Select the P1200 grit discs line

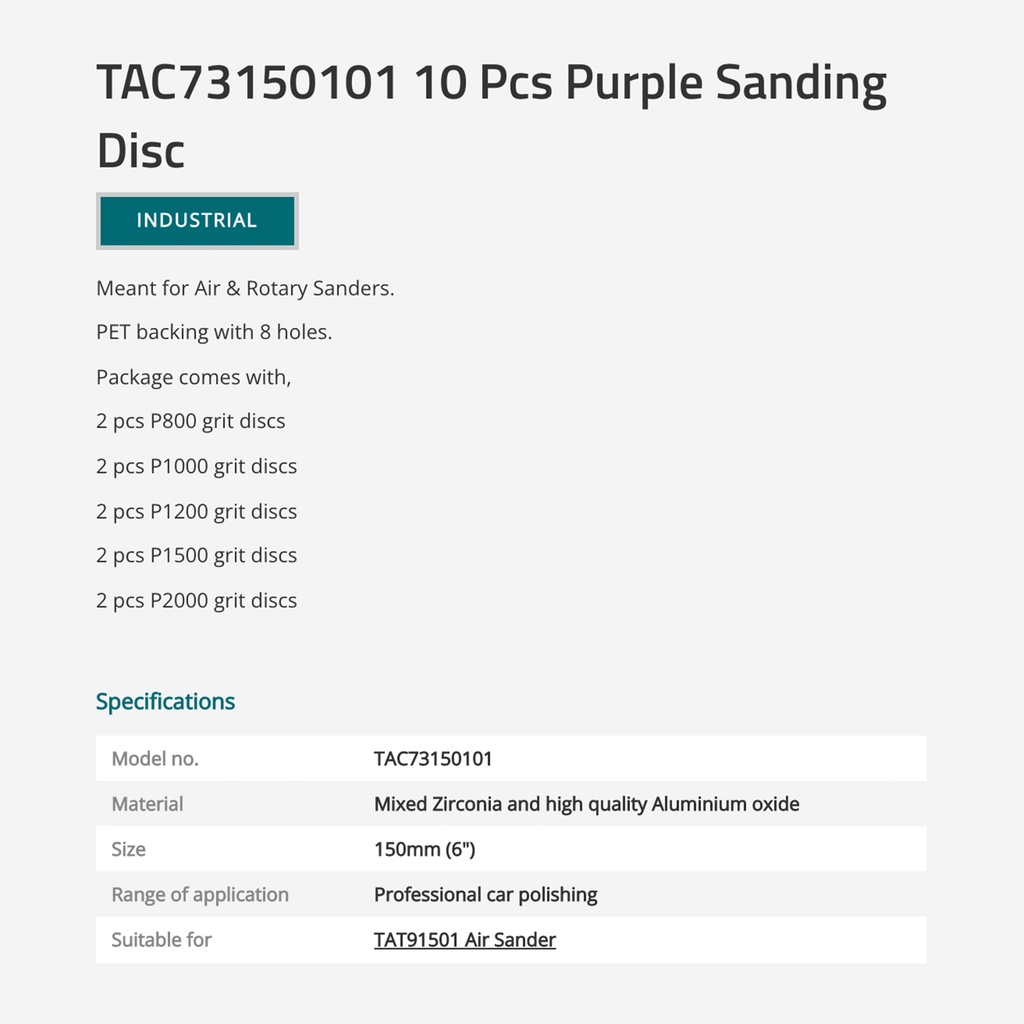(x=196, y=511)
